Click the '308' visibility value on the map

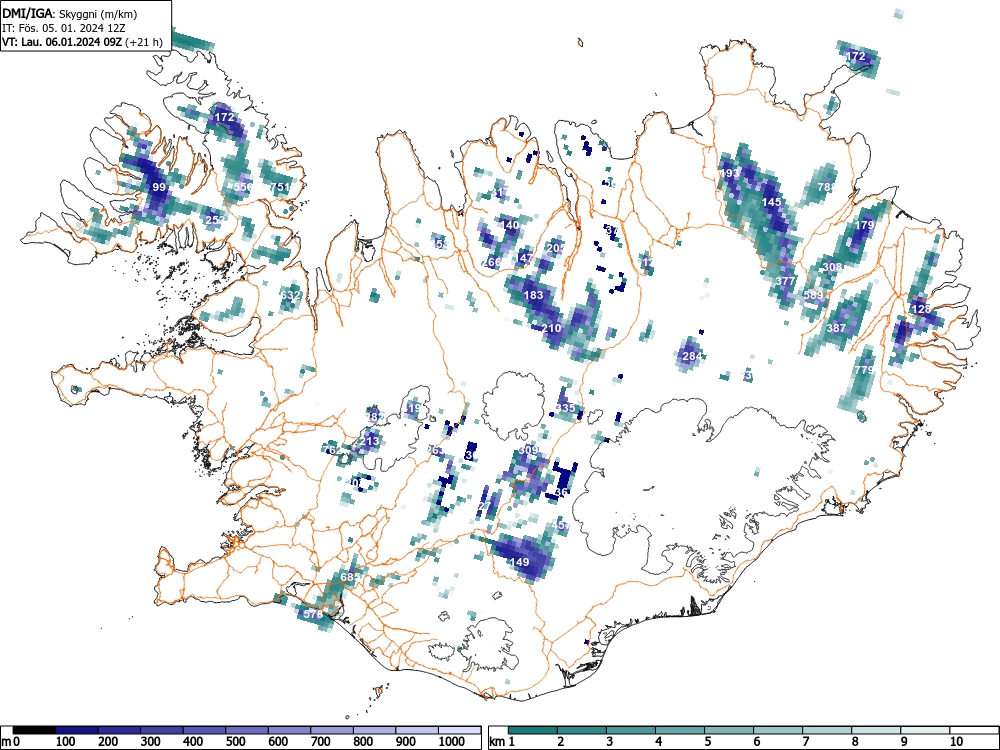pos(832,267)
